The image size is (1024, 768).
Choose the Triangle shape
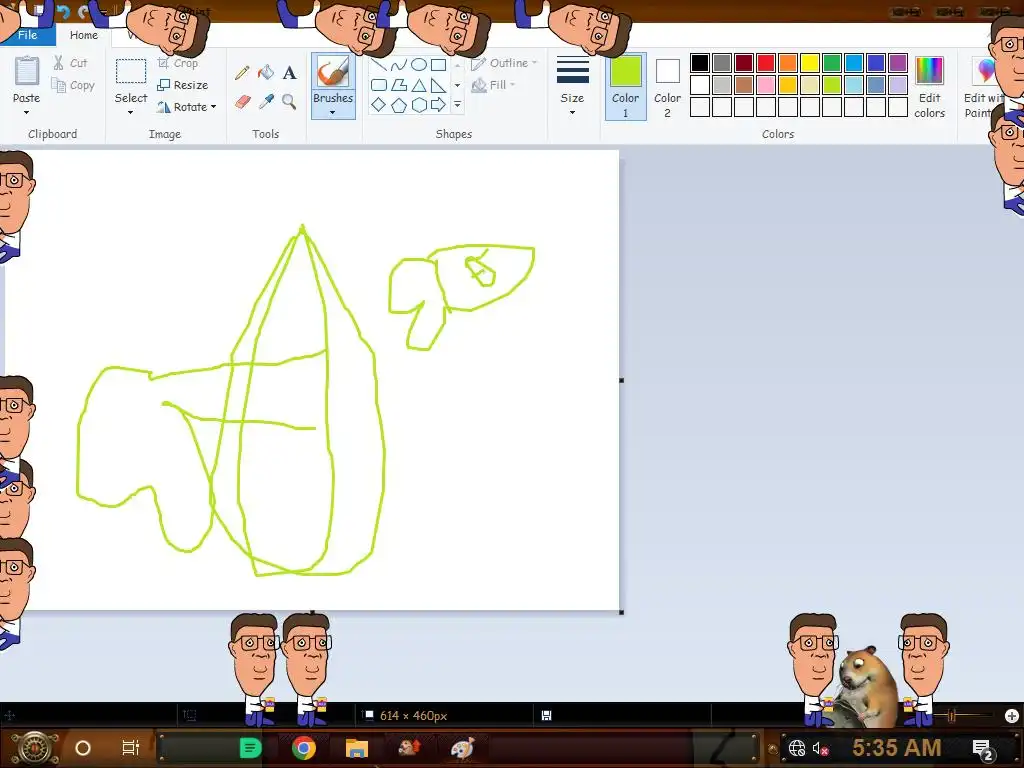click(419, 85)
